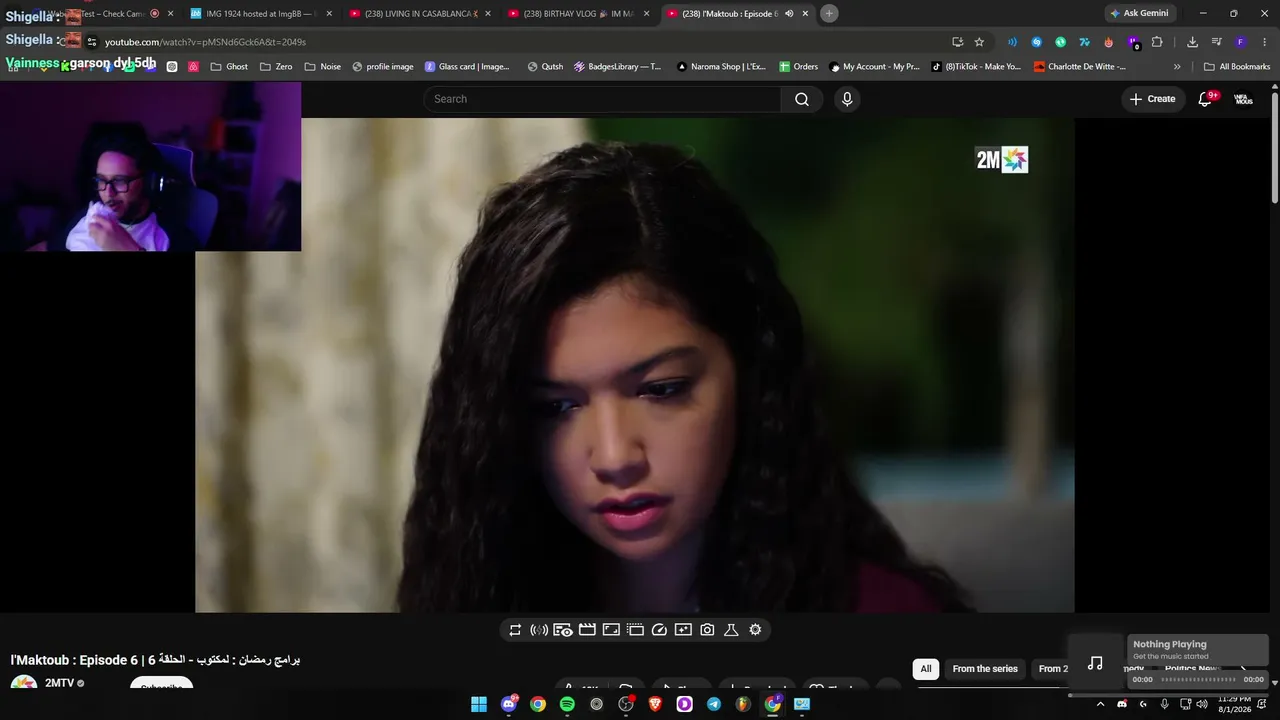Open the Naroma Shop bookmark
This screenshot has width=1280, height=720.
[721, 67]
